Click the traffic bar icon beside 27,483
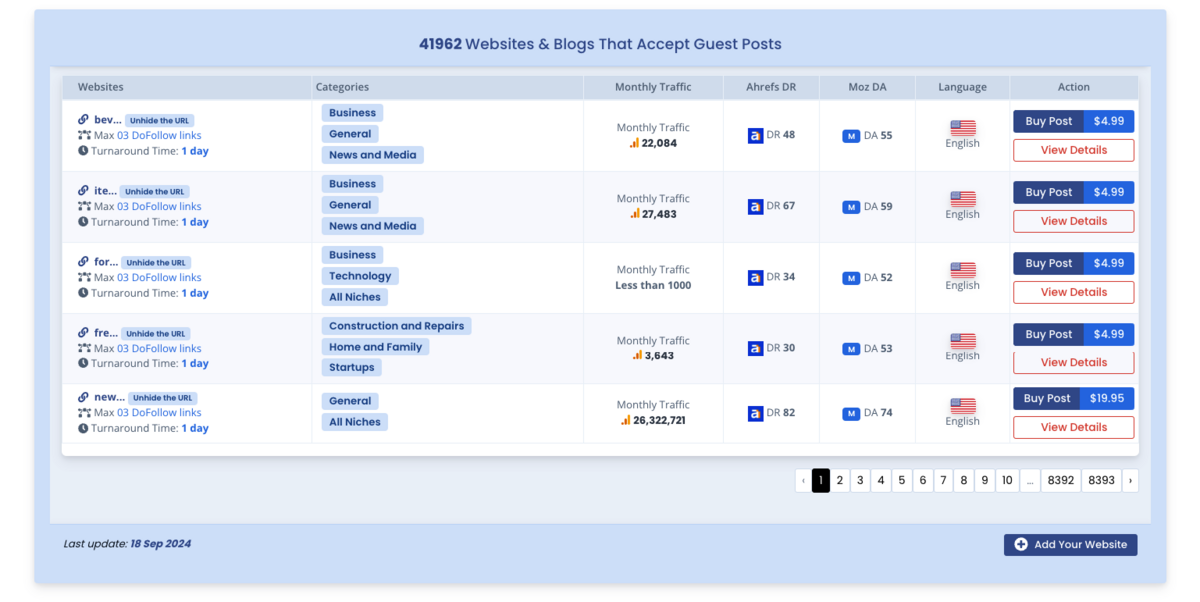The image size is (1200, 602). [635, 214]
